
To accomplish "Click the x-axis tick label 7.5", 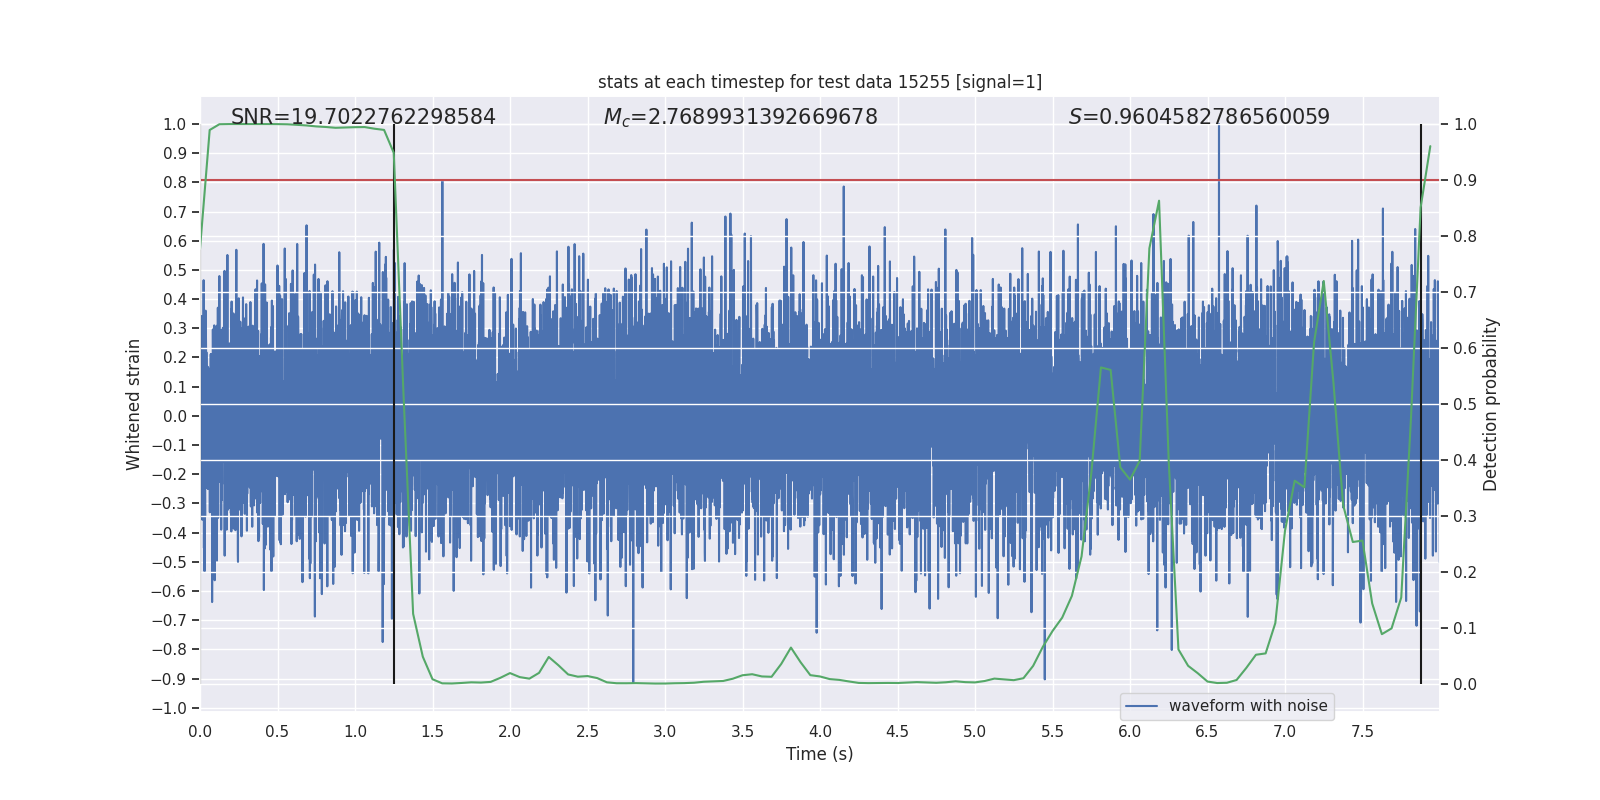I will click(x=1362, y=731).
